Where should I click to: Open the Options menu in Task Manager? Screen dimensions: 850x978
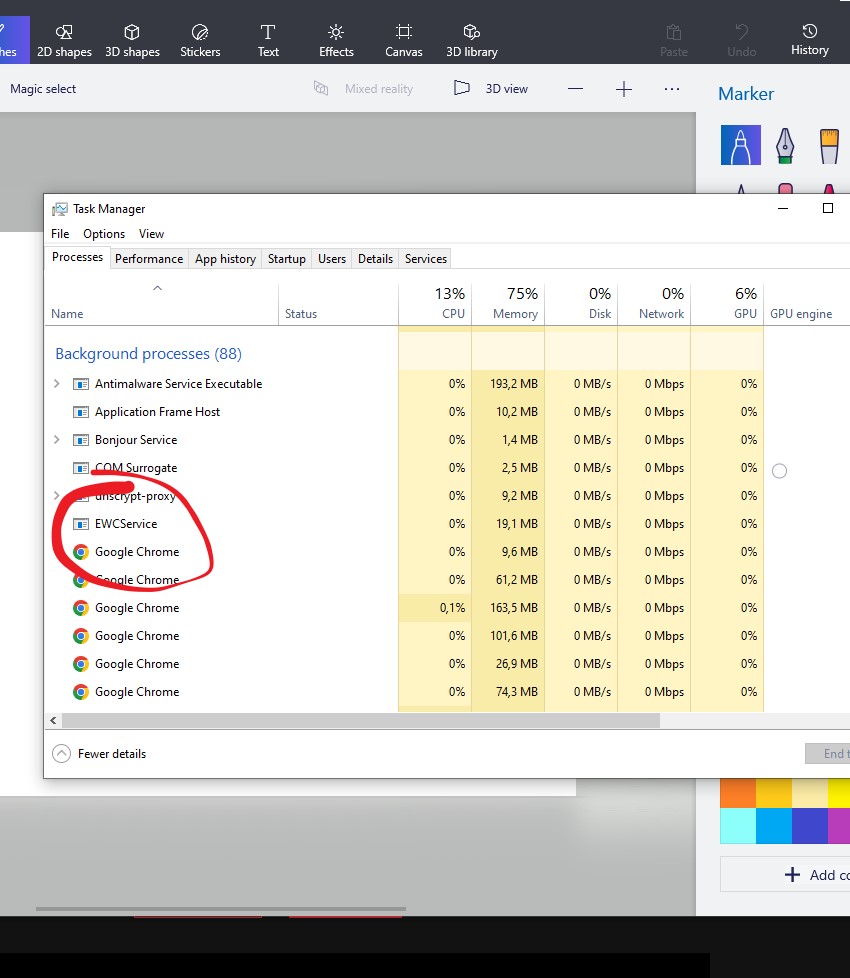coord(104,234)
